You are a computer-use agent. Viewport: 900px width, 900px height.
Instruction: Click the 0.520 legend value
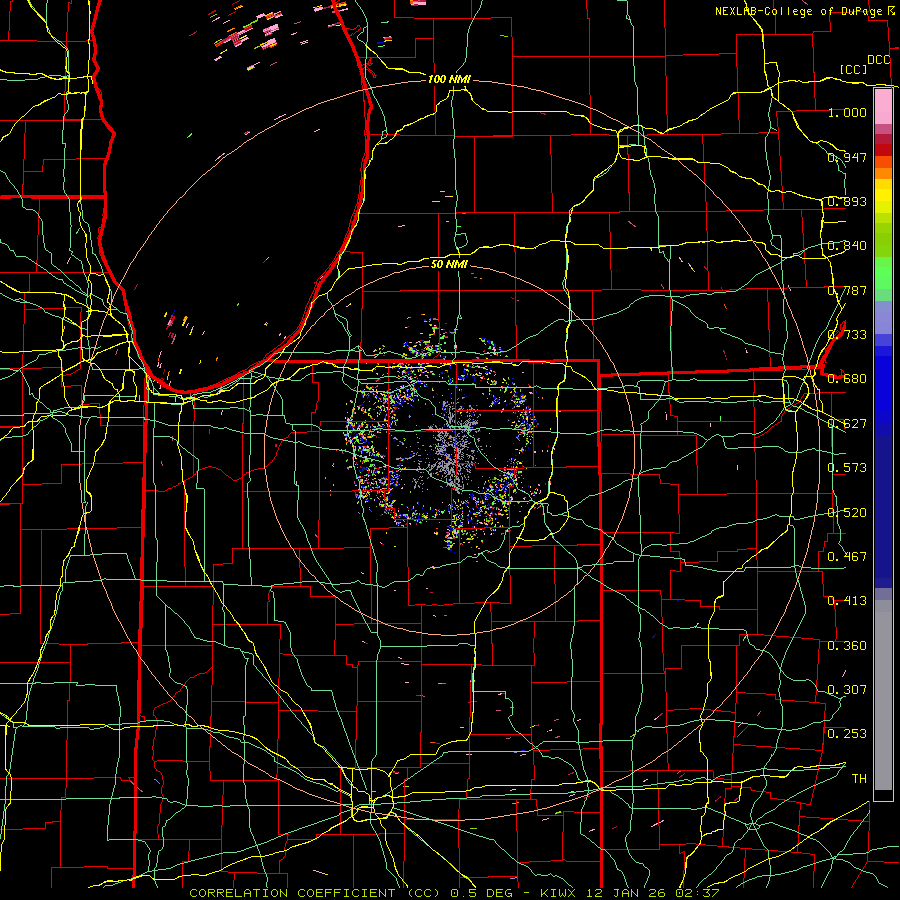point(847,513)
